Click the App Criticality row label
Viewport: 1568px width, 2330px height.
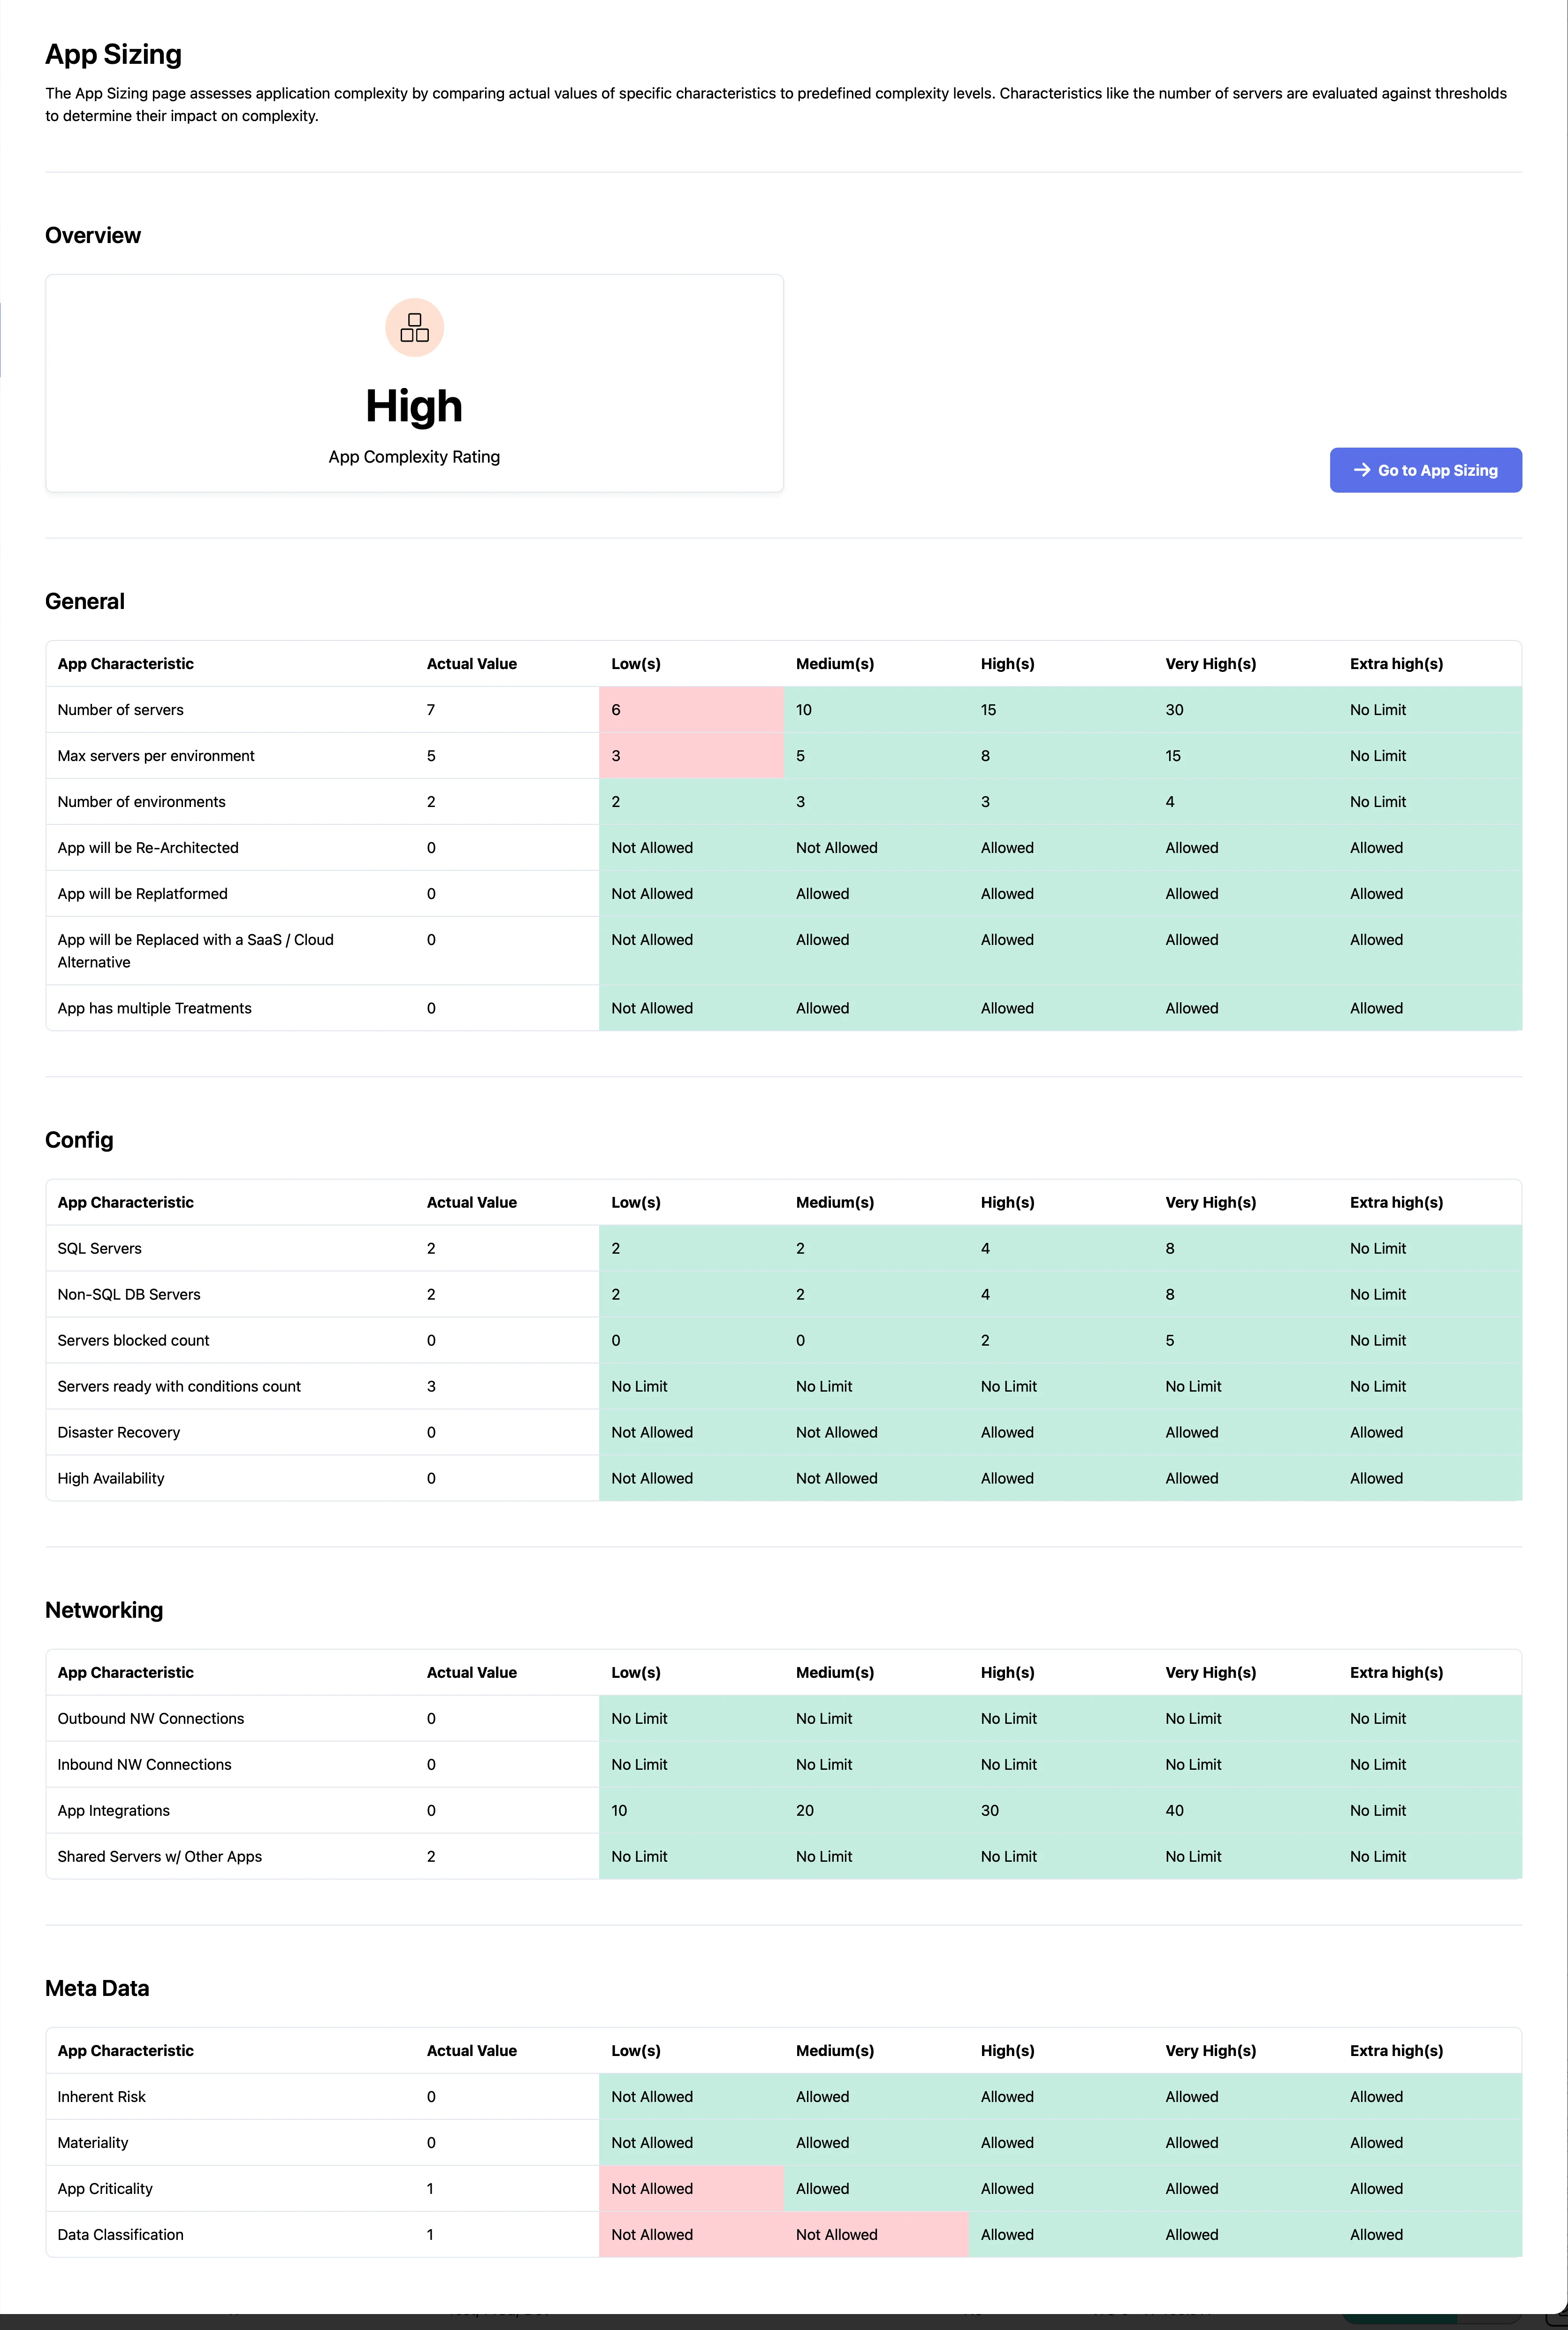click(105, 2188)
